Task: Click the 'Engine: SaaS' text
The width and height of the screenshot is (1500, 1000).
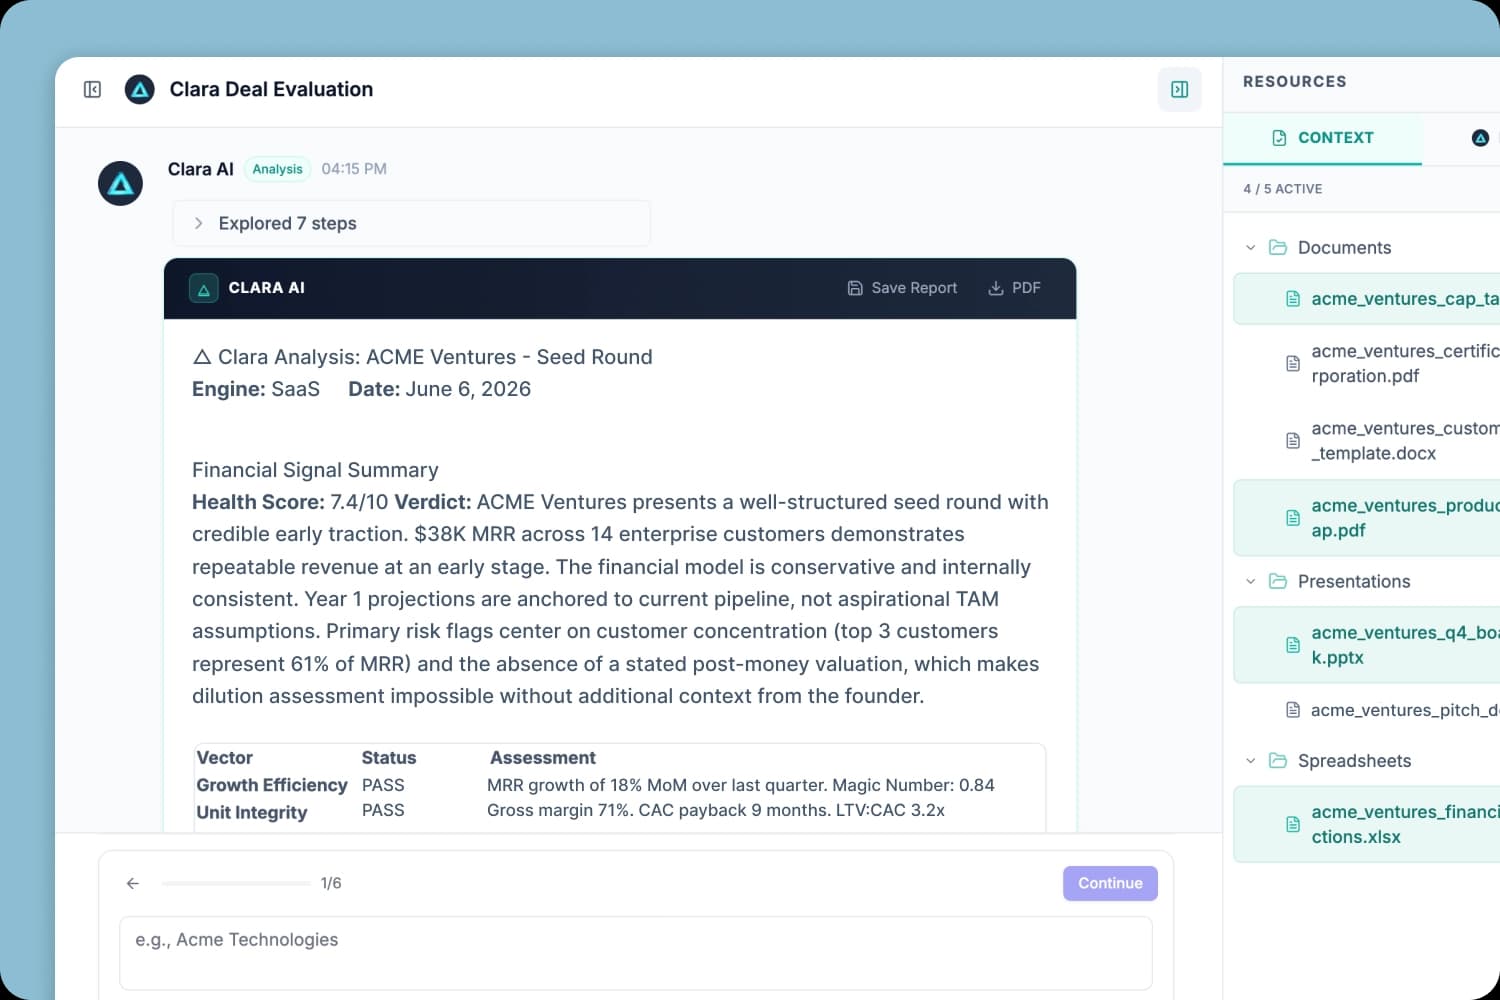Action: point(256,389)
